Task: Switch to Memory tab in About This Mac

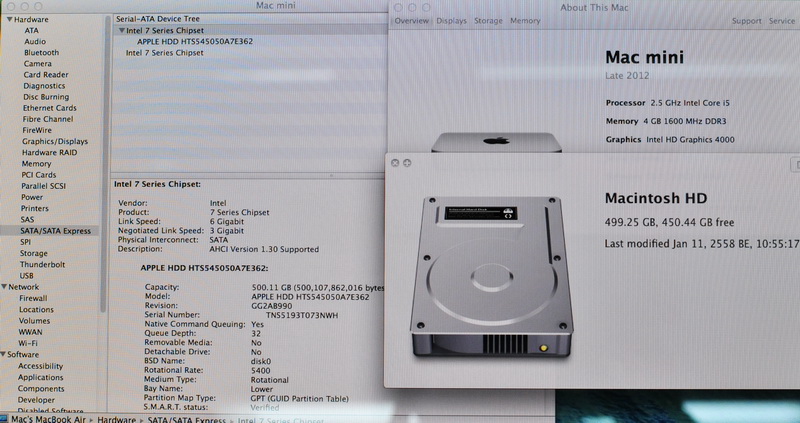Action: click(524, 21)
